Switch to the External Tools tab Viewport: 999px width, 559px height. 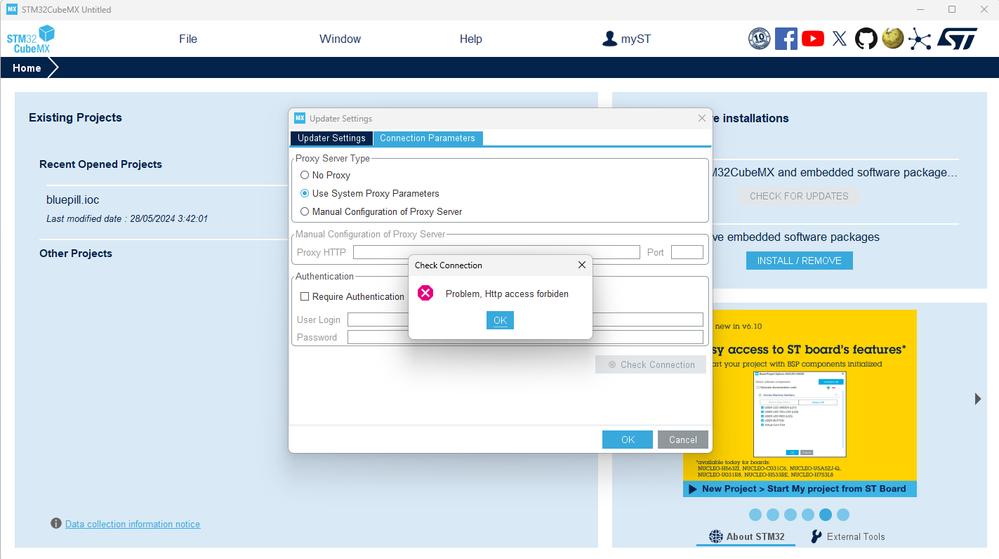(x=848, y=537)
